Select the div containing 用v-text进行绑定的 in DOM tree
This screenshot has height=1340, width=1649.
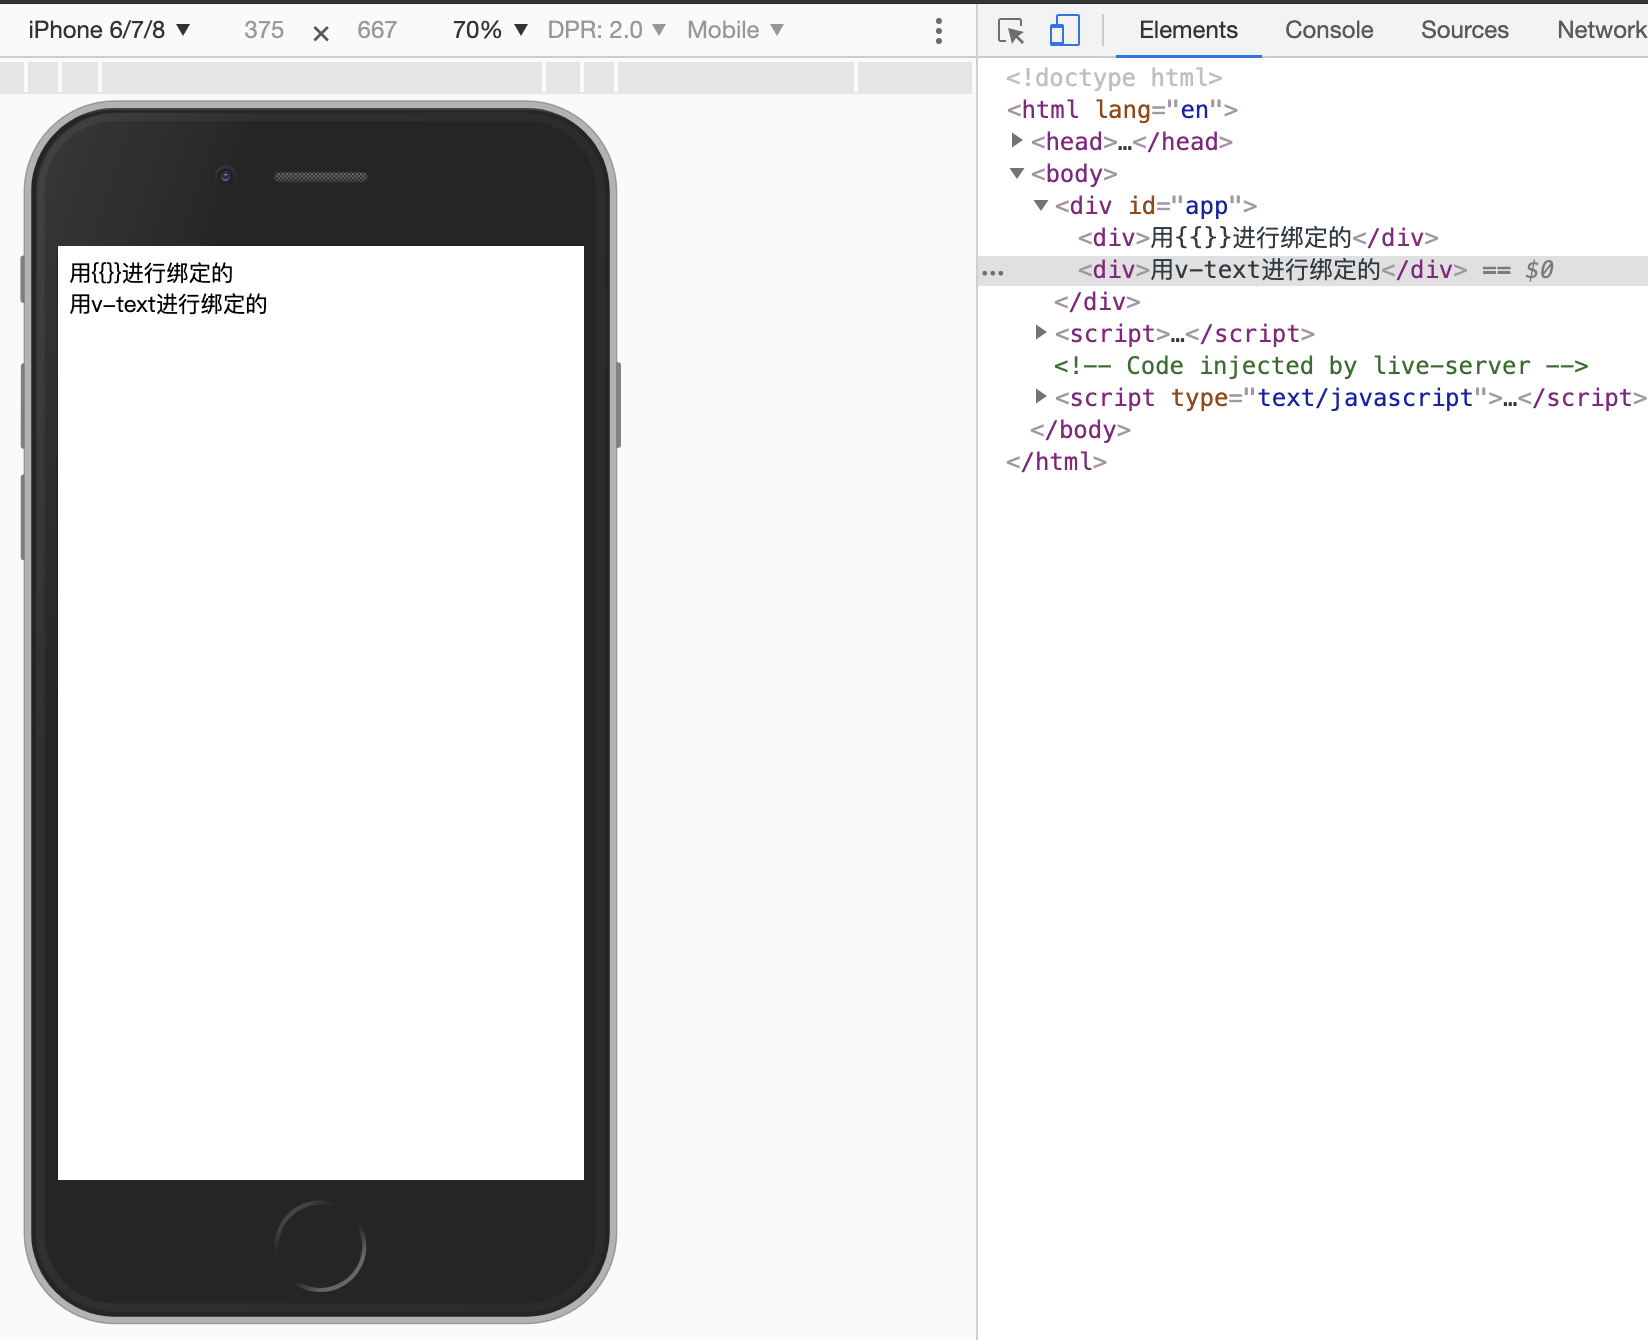click(x=1272, y=269)
